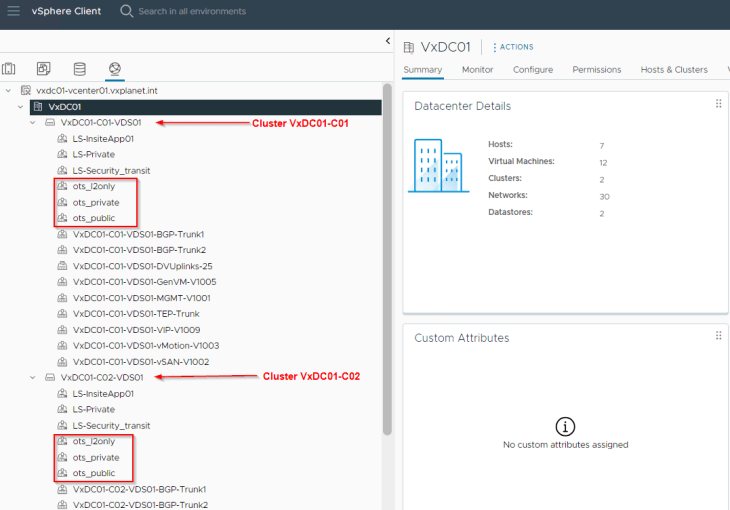Click the portgroup icon for VxDC01-C01-VDS01-DVUplinks-25

(x=62, y=266)
